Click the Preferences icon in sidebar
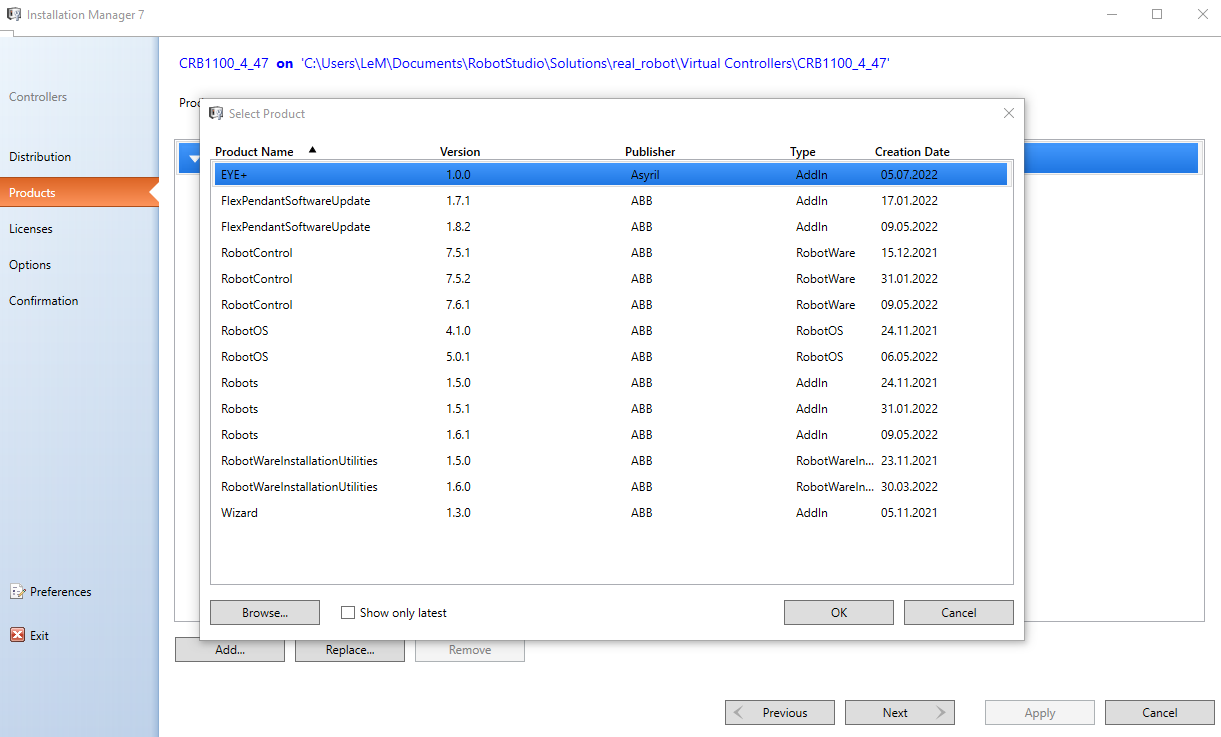Viewport: 1221px width, 737px height. (17, 592)
